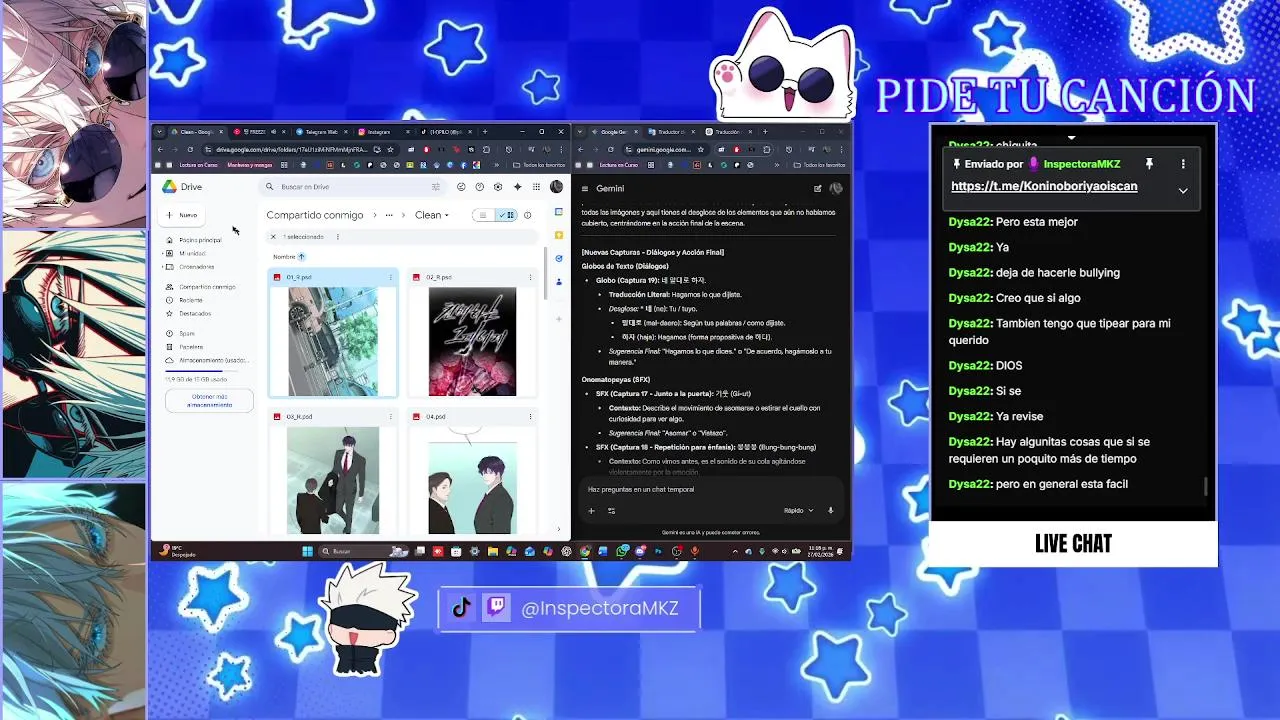Open Reciente in Drive sidebar

click(x=190, y=300)
